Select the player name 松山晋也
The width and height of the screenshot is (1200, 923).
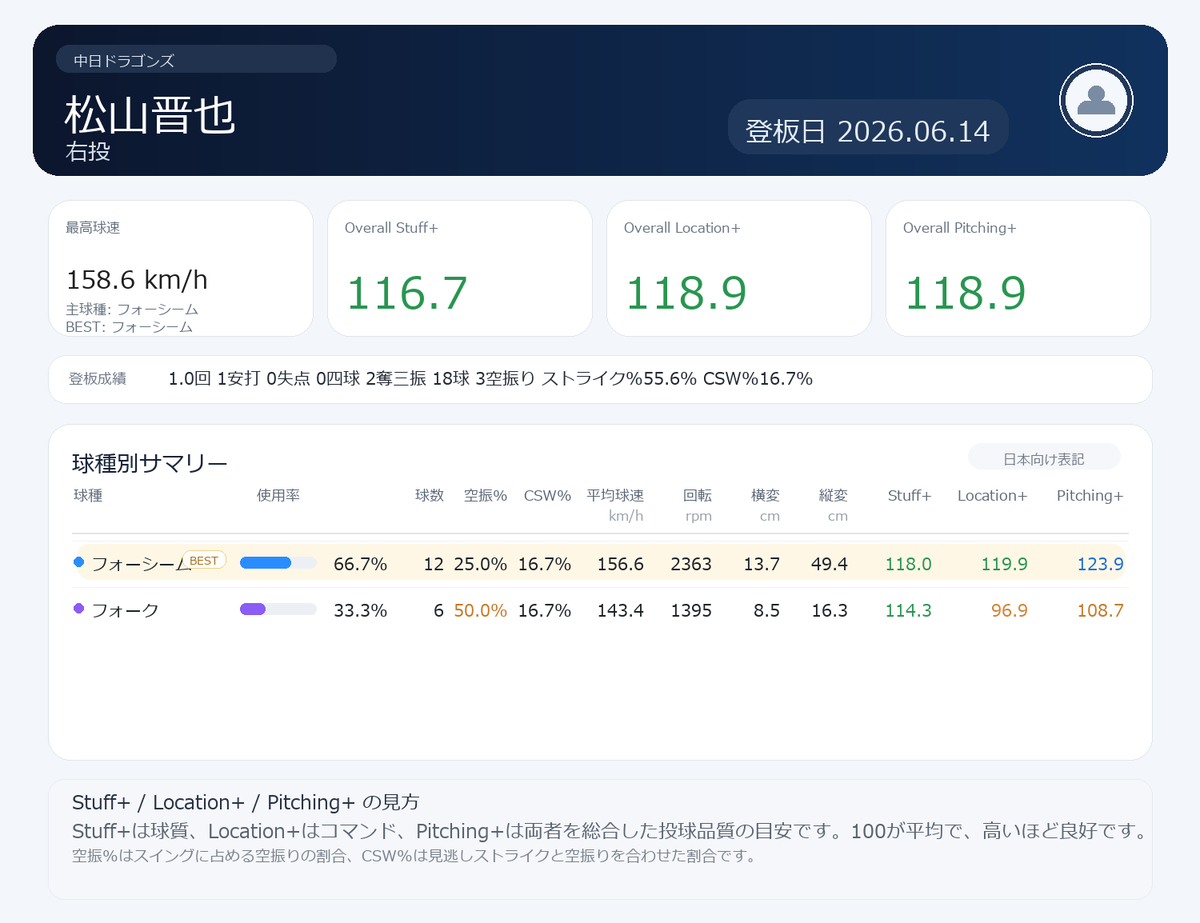(x=150, y=115)
